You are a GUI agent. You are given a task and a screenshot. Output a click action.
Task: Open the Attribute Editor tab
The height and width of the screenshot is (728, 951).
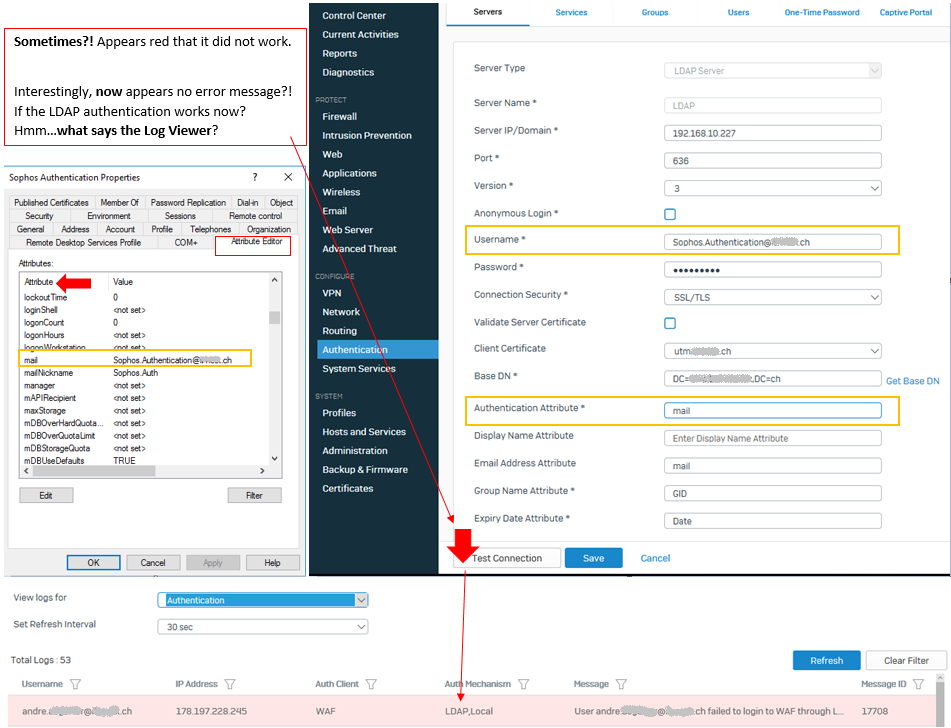[257, 241]
